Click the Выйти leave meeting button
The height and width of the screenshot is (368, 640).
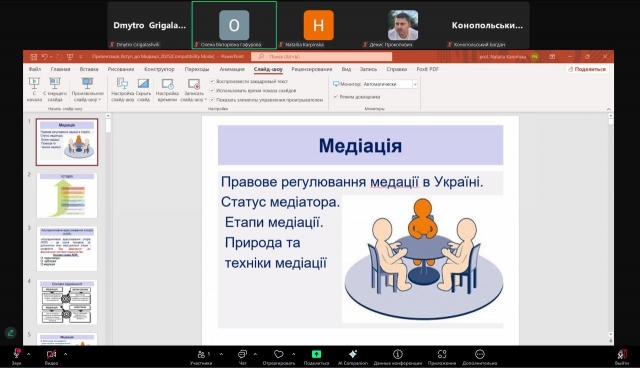[622, 357]
